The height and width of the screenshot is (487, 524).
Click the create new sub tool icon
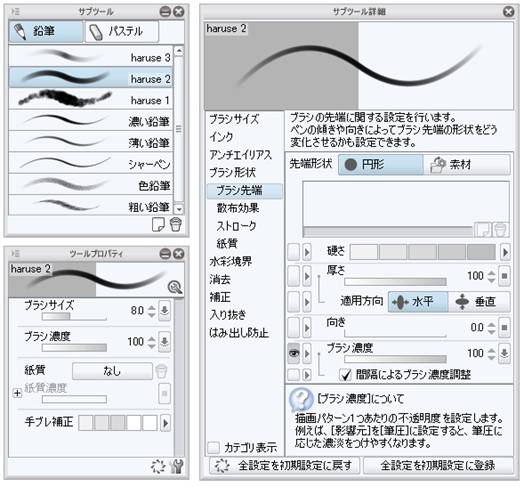(x=158, y=225)
